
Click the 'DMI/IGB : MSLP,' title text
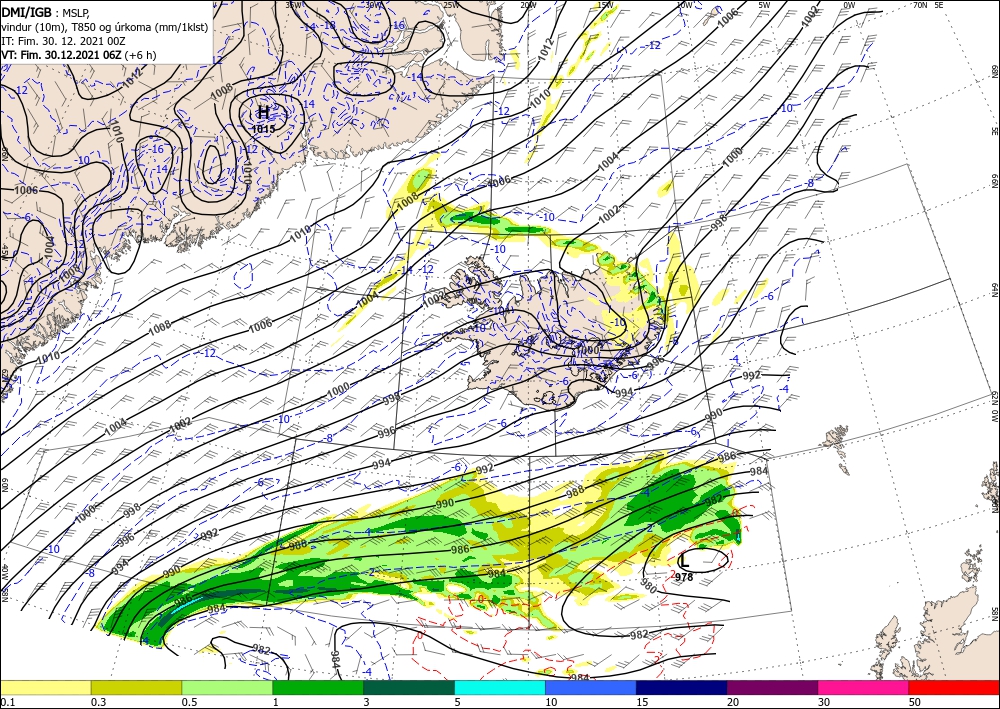coord(43,11)
